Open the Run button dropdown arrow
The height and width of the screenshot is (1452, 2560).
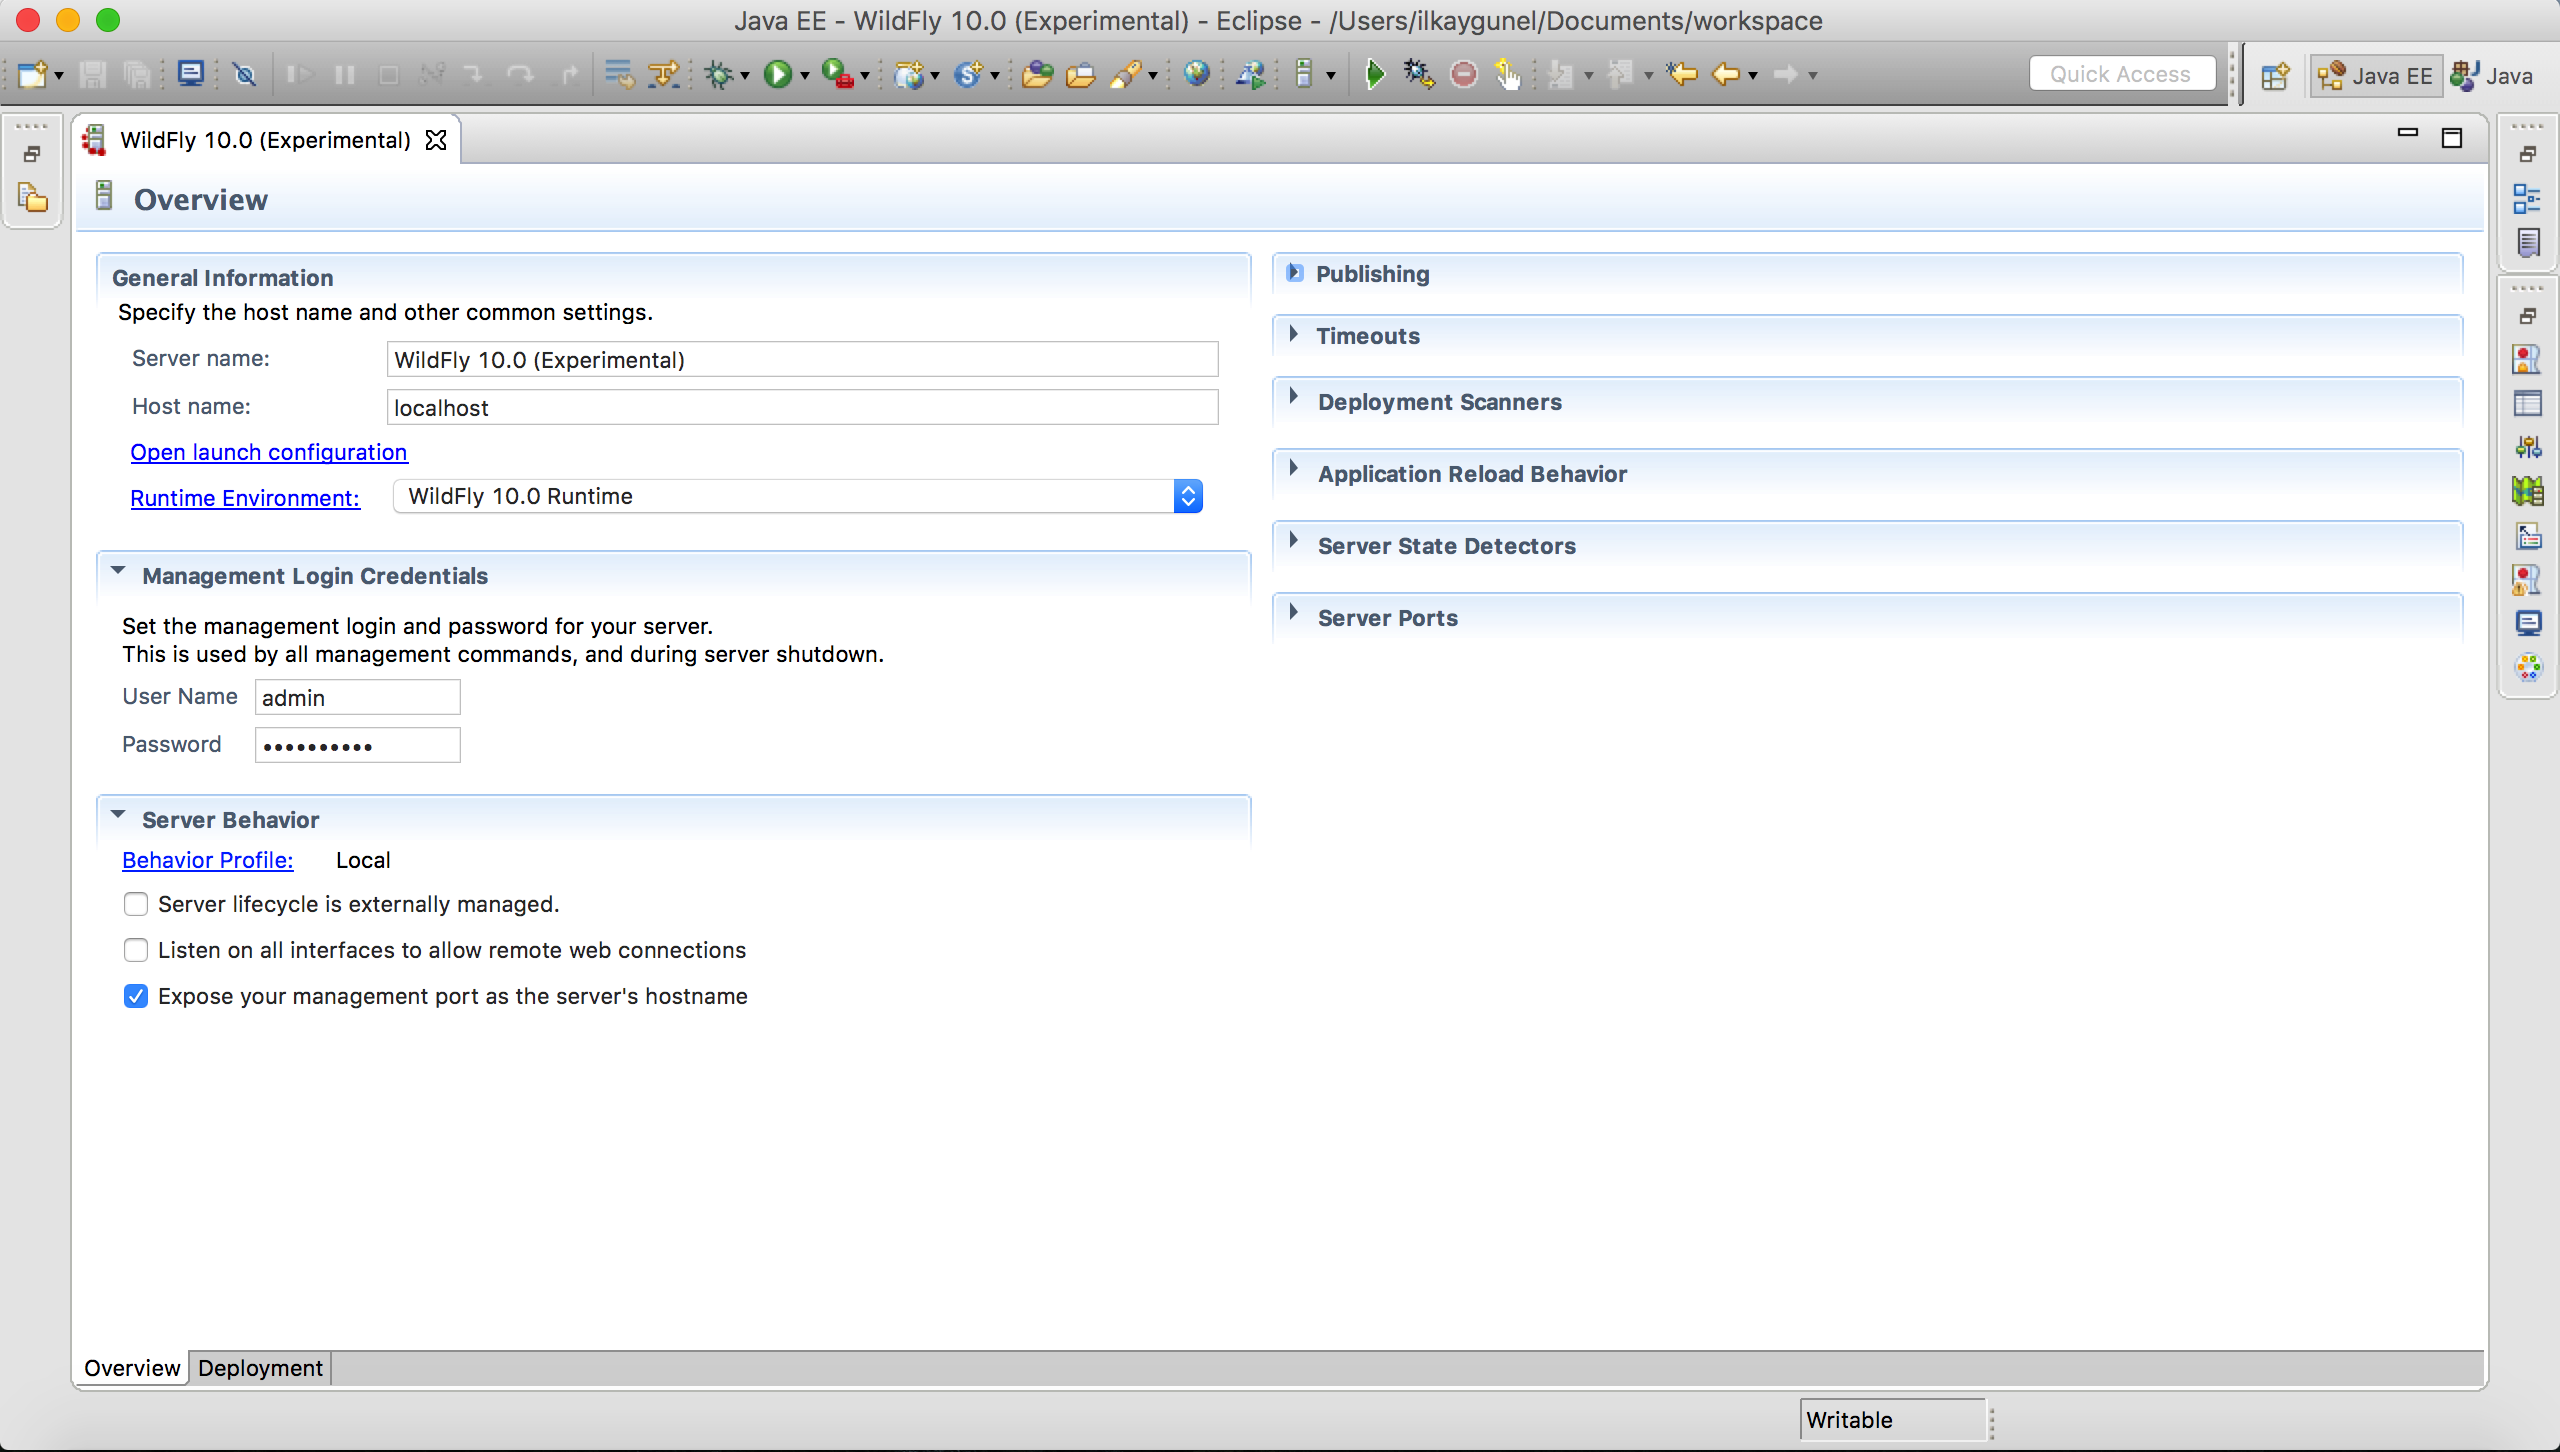click(804, 76)
